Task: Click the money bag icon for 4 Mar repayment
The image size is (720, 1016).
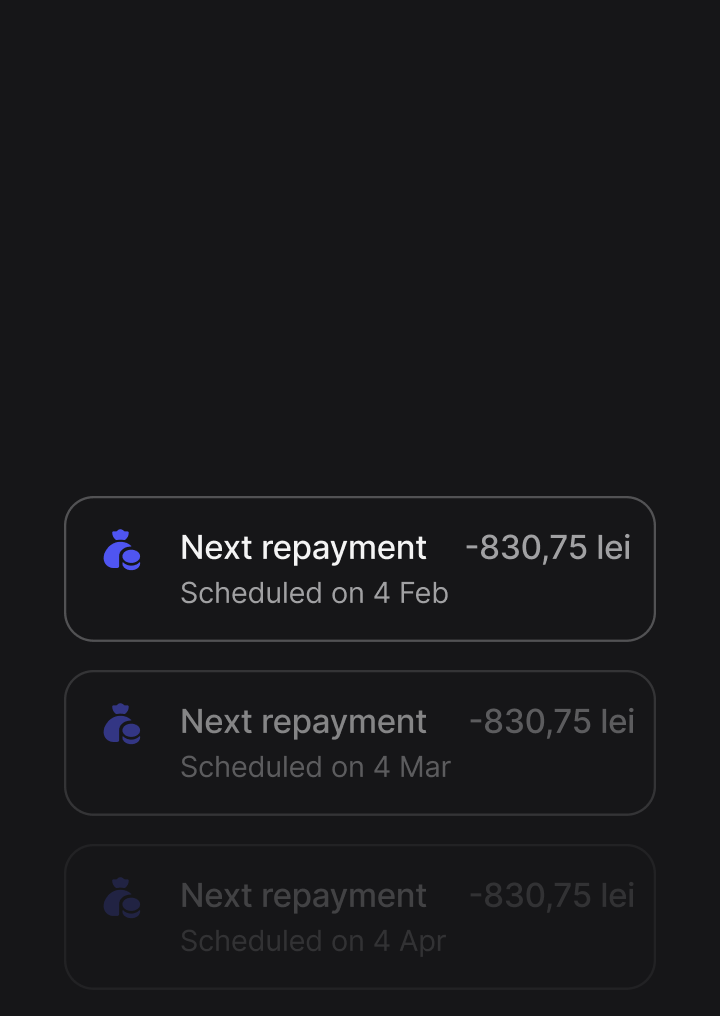Action: tap(122, 724)
